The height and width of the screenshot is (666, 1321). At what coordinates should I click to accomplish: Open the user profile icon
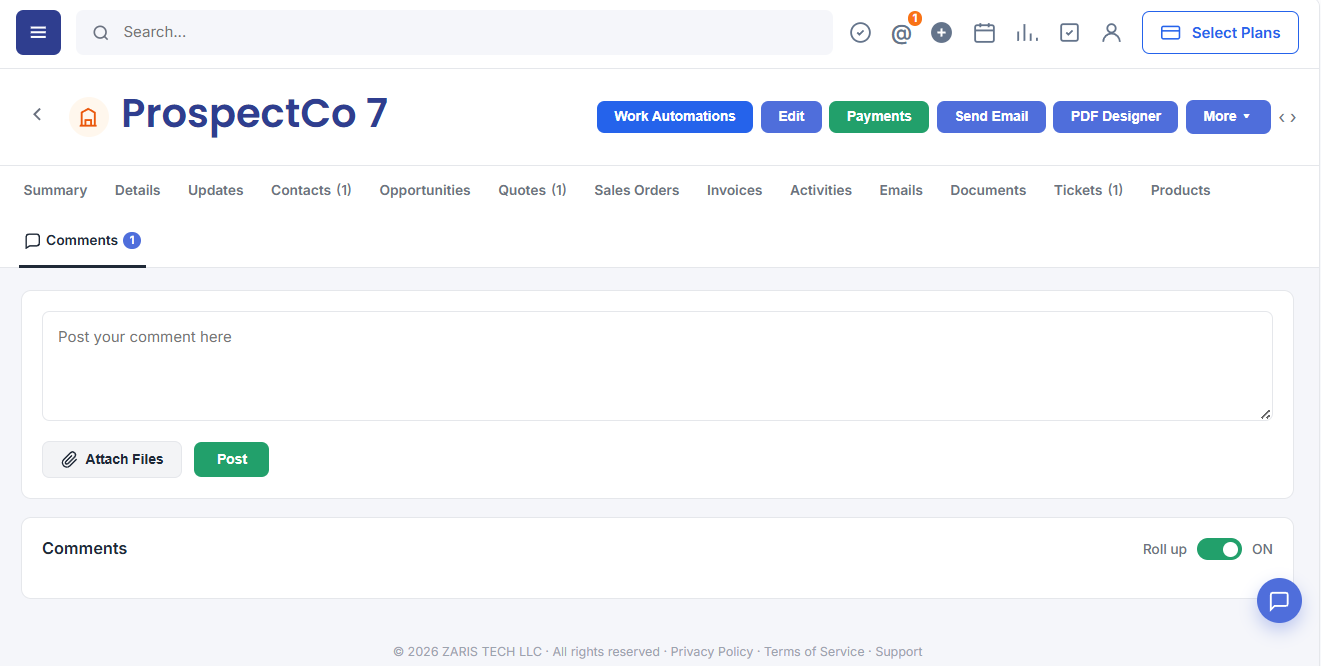(1111, 33)
